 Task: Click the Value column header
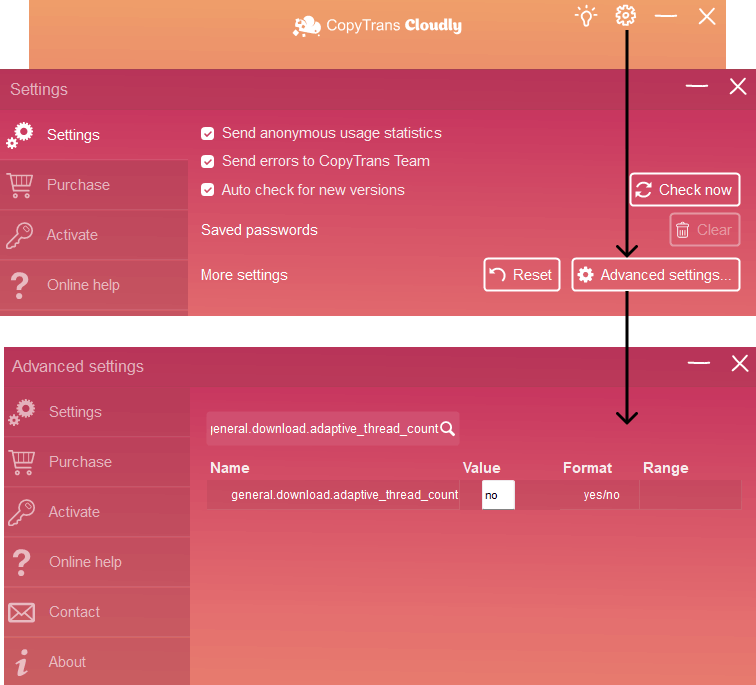482,468
